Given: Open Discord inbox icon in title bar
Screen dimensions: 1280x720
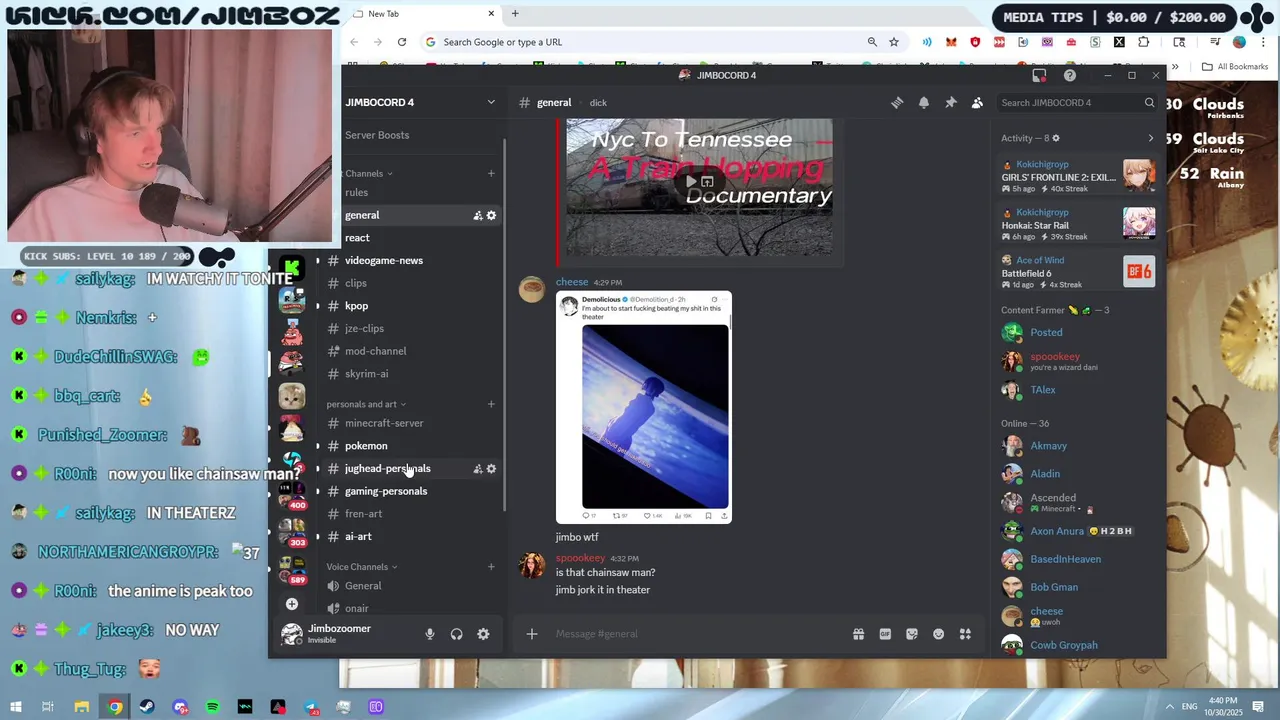Looking at the screenshot, I should tap(1039, 76).
